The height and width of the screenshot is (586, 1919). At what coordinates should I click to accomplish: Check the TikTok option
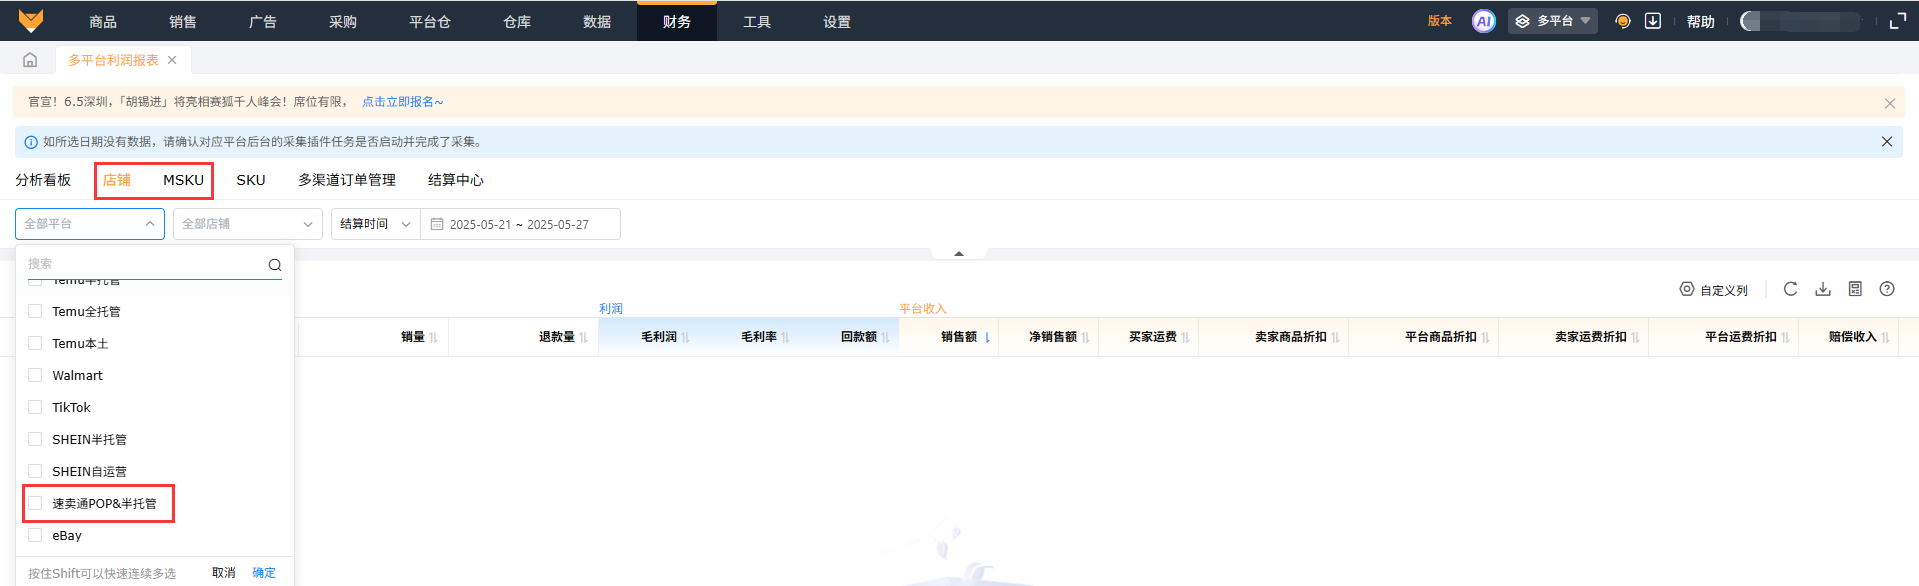(35, 407)
